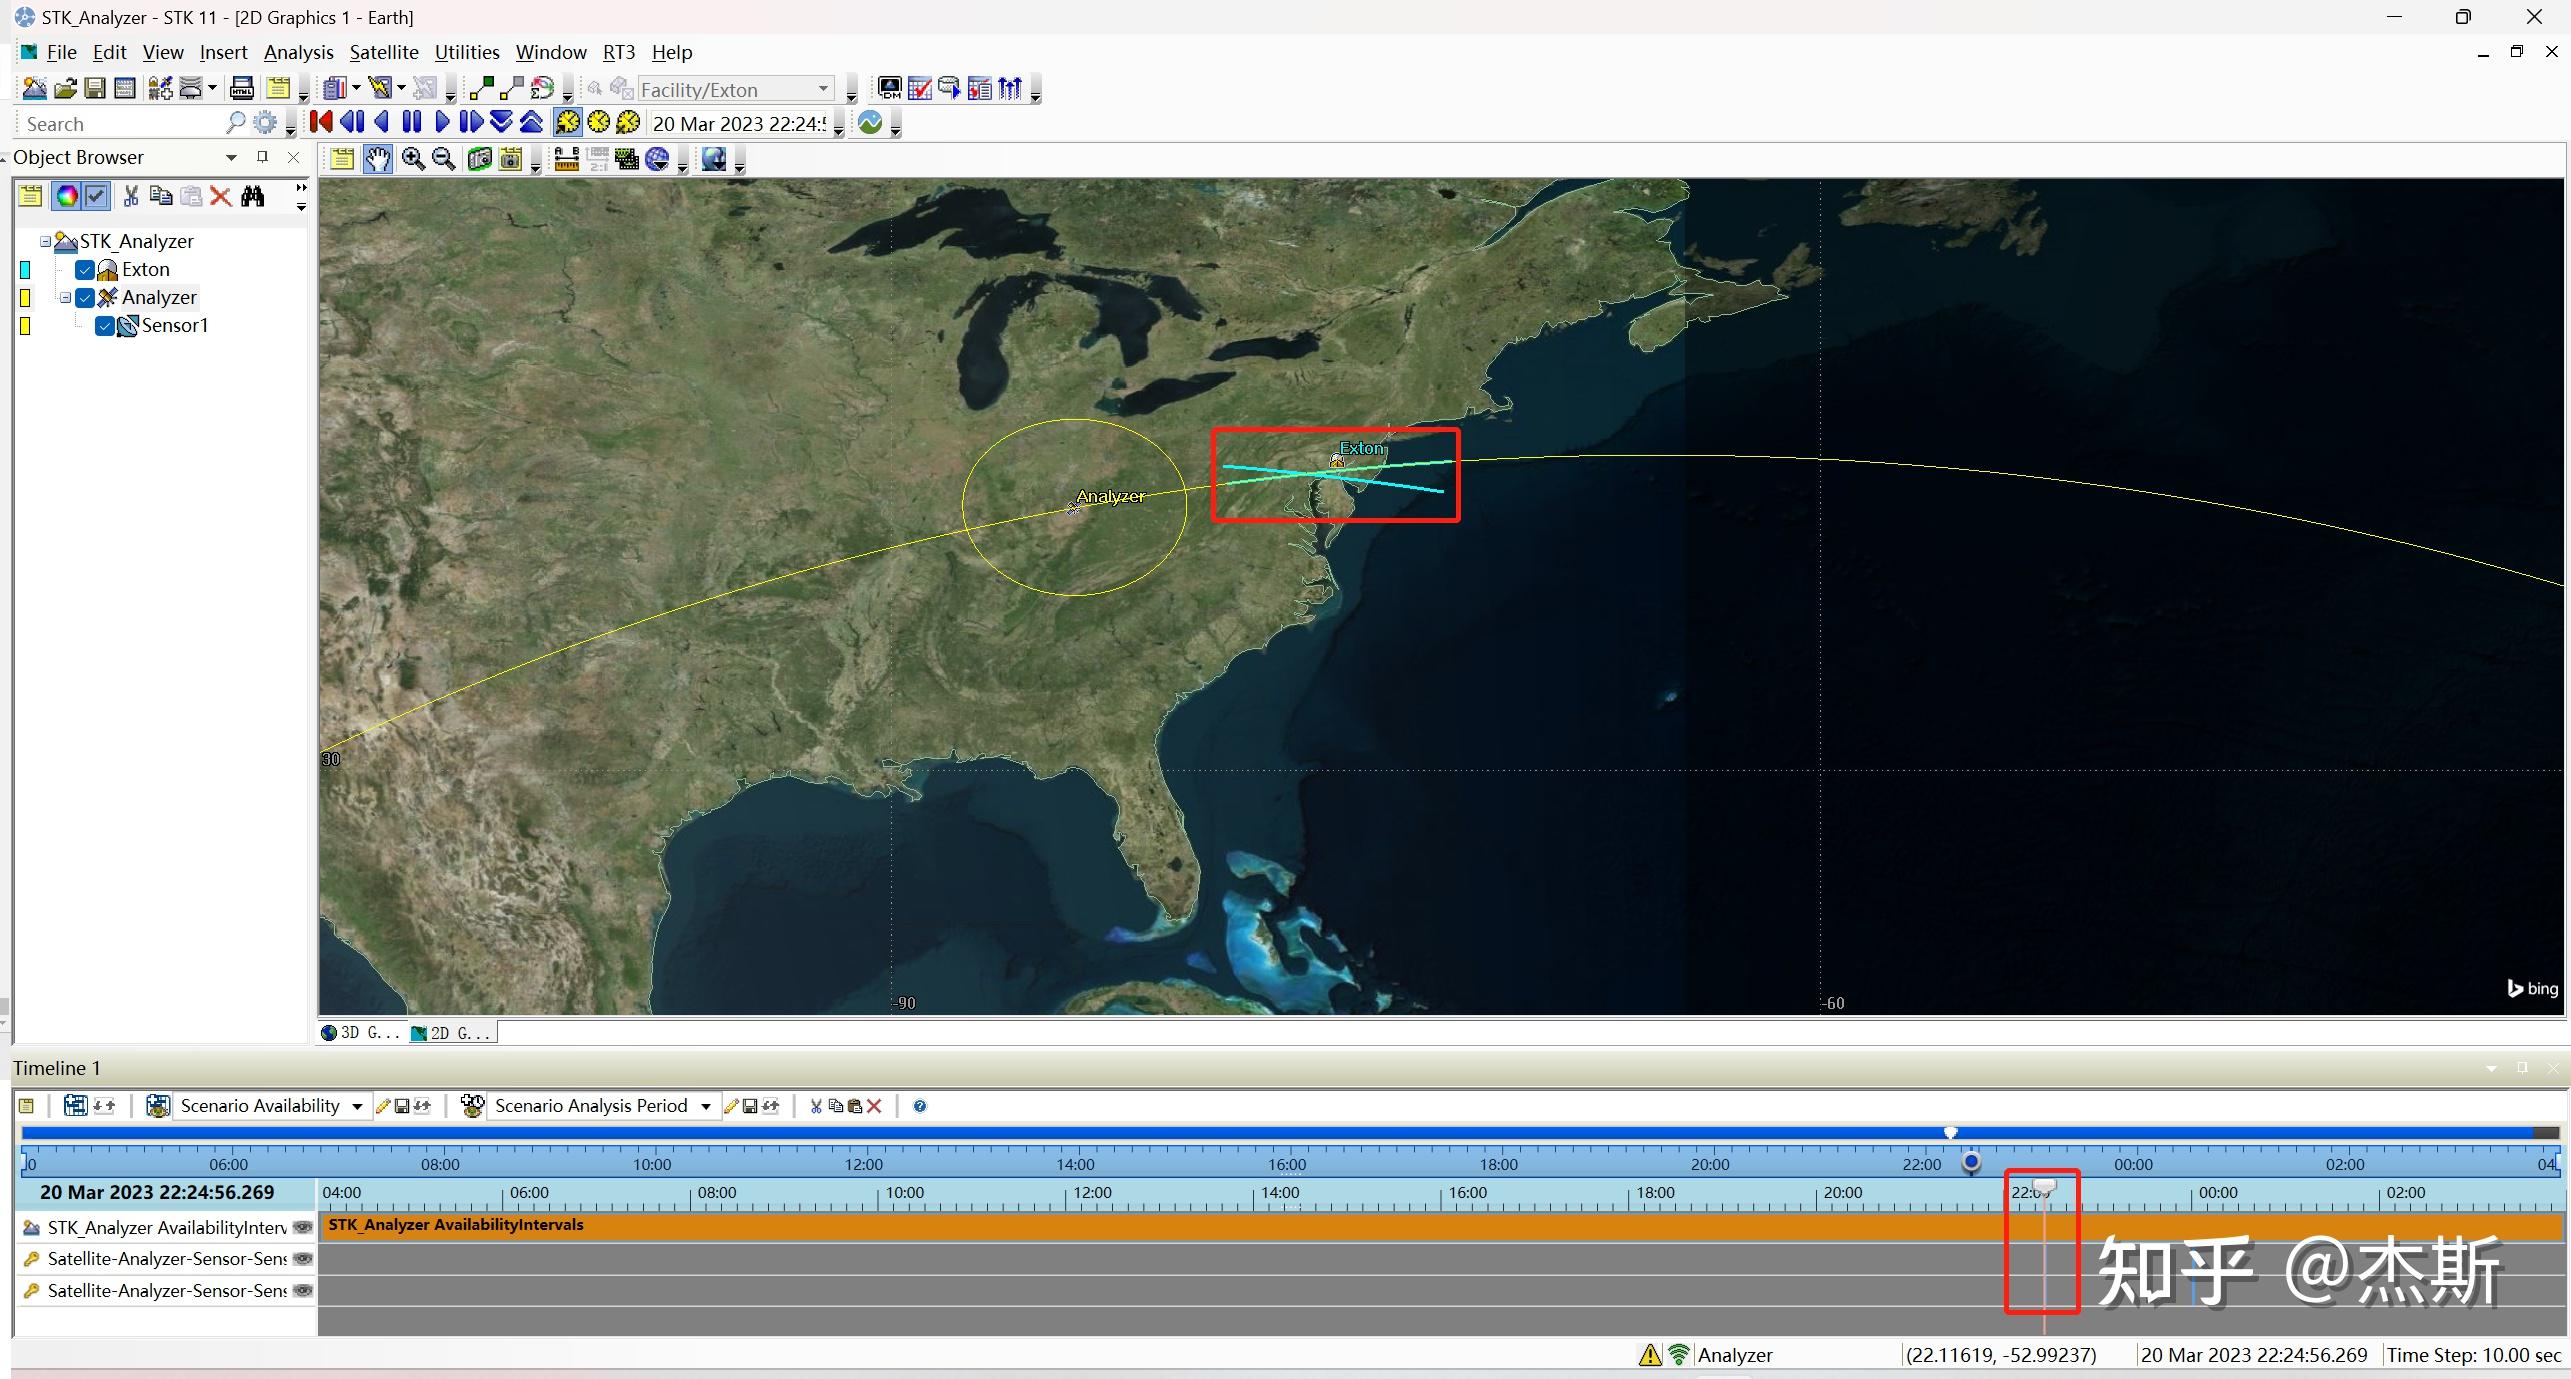The image size is (2571, 1379).
Task: Click the yellow color swatch beside Analyzer
Action: (26, 298)
